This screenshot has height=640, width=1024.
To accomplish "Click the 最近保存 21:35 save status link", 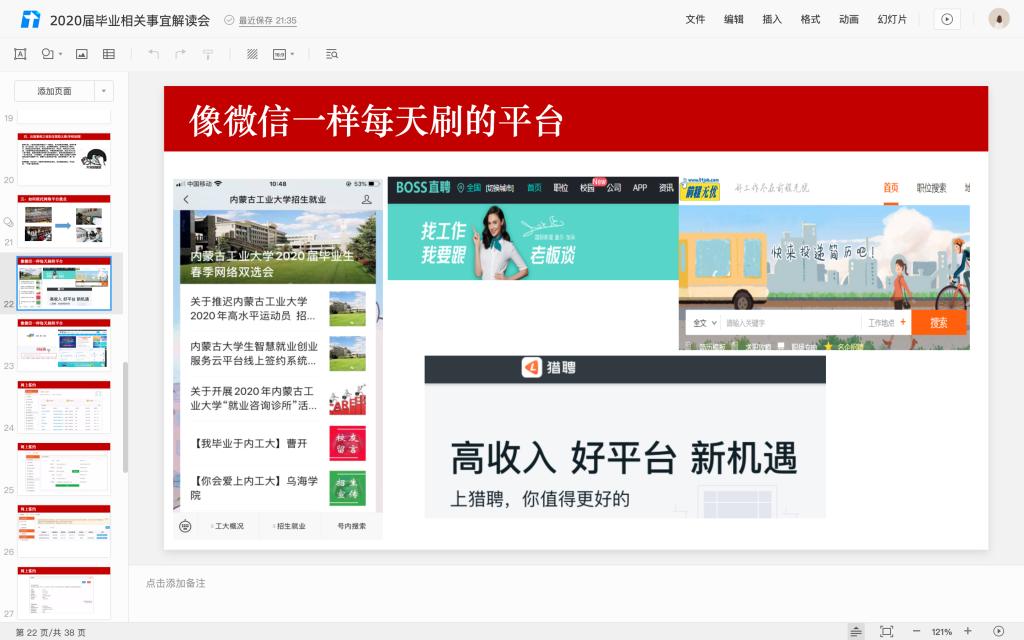I will (260, 20).
